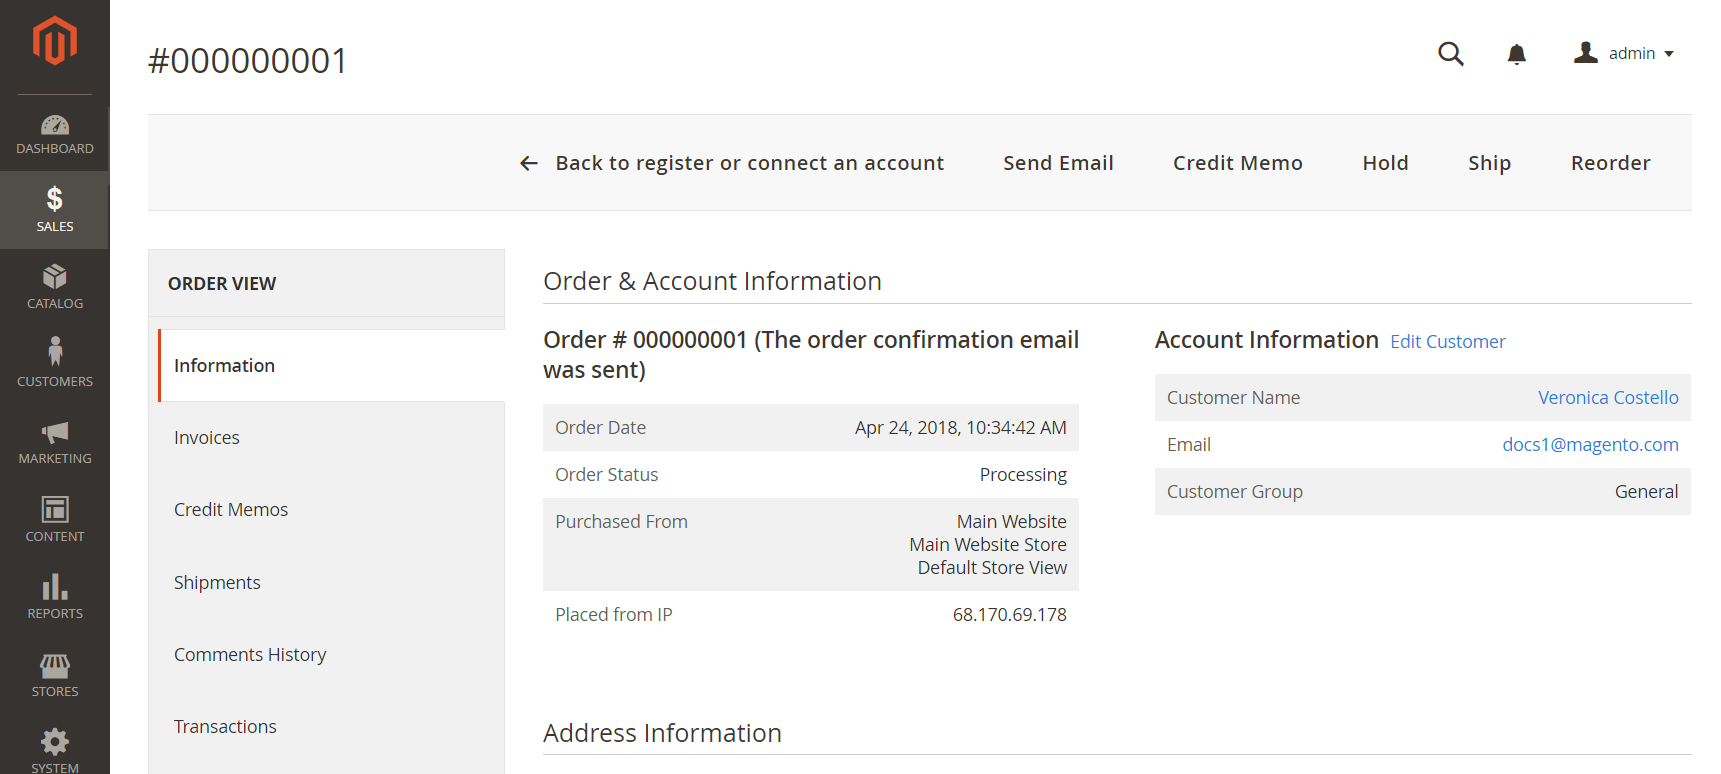
Task: Open the Veronica Costello customer link
Action: click(1608, 398)
